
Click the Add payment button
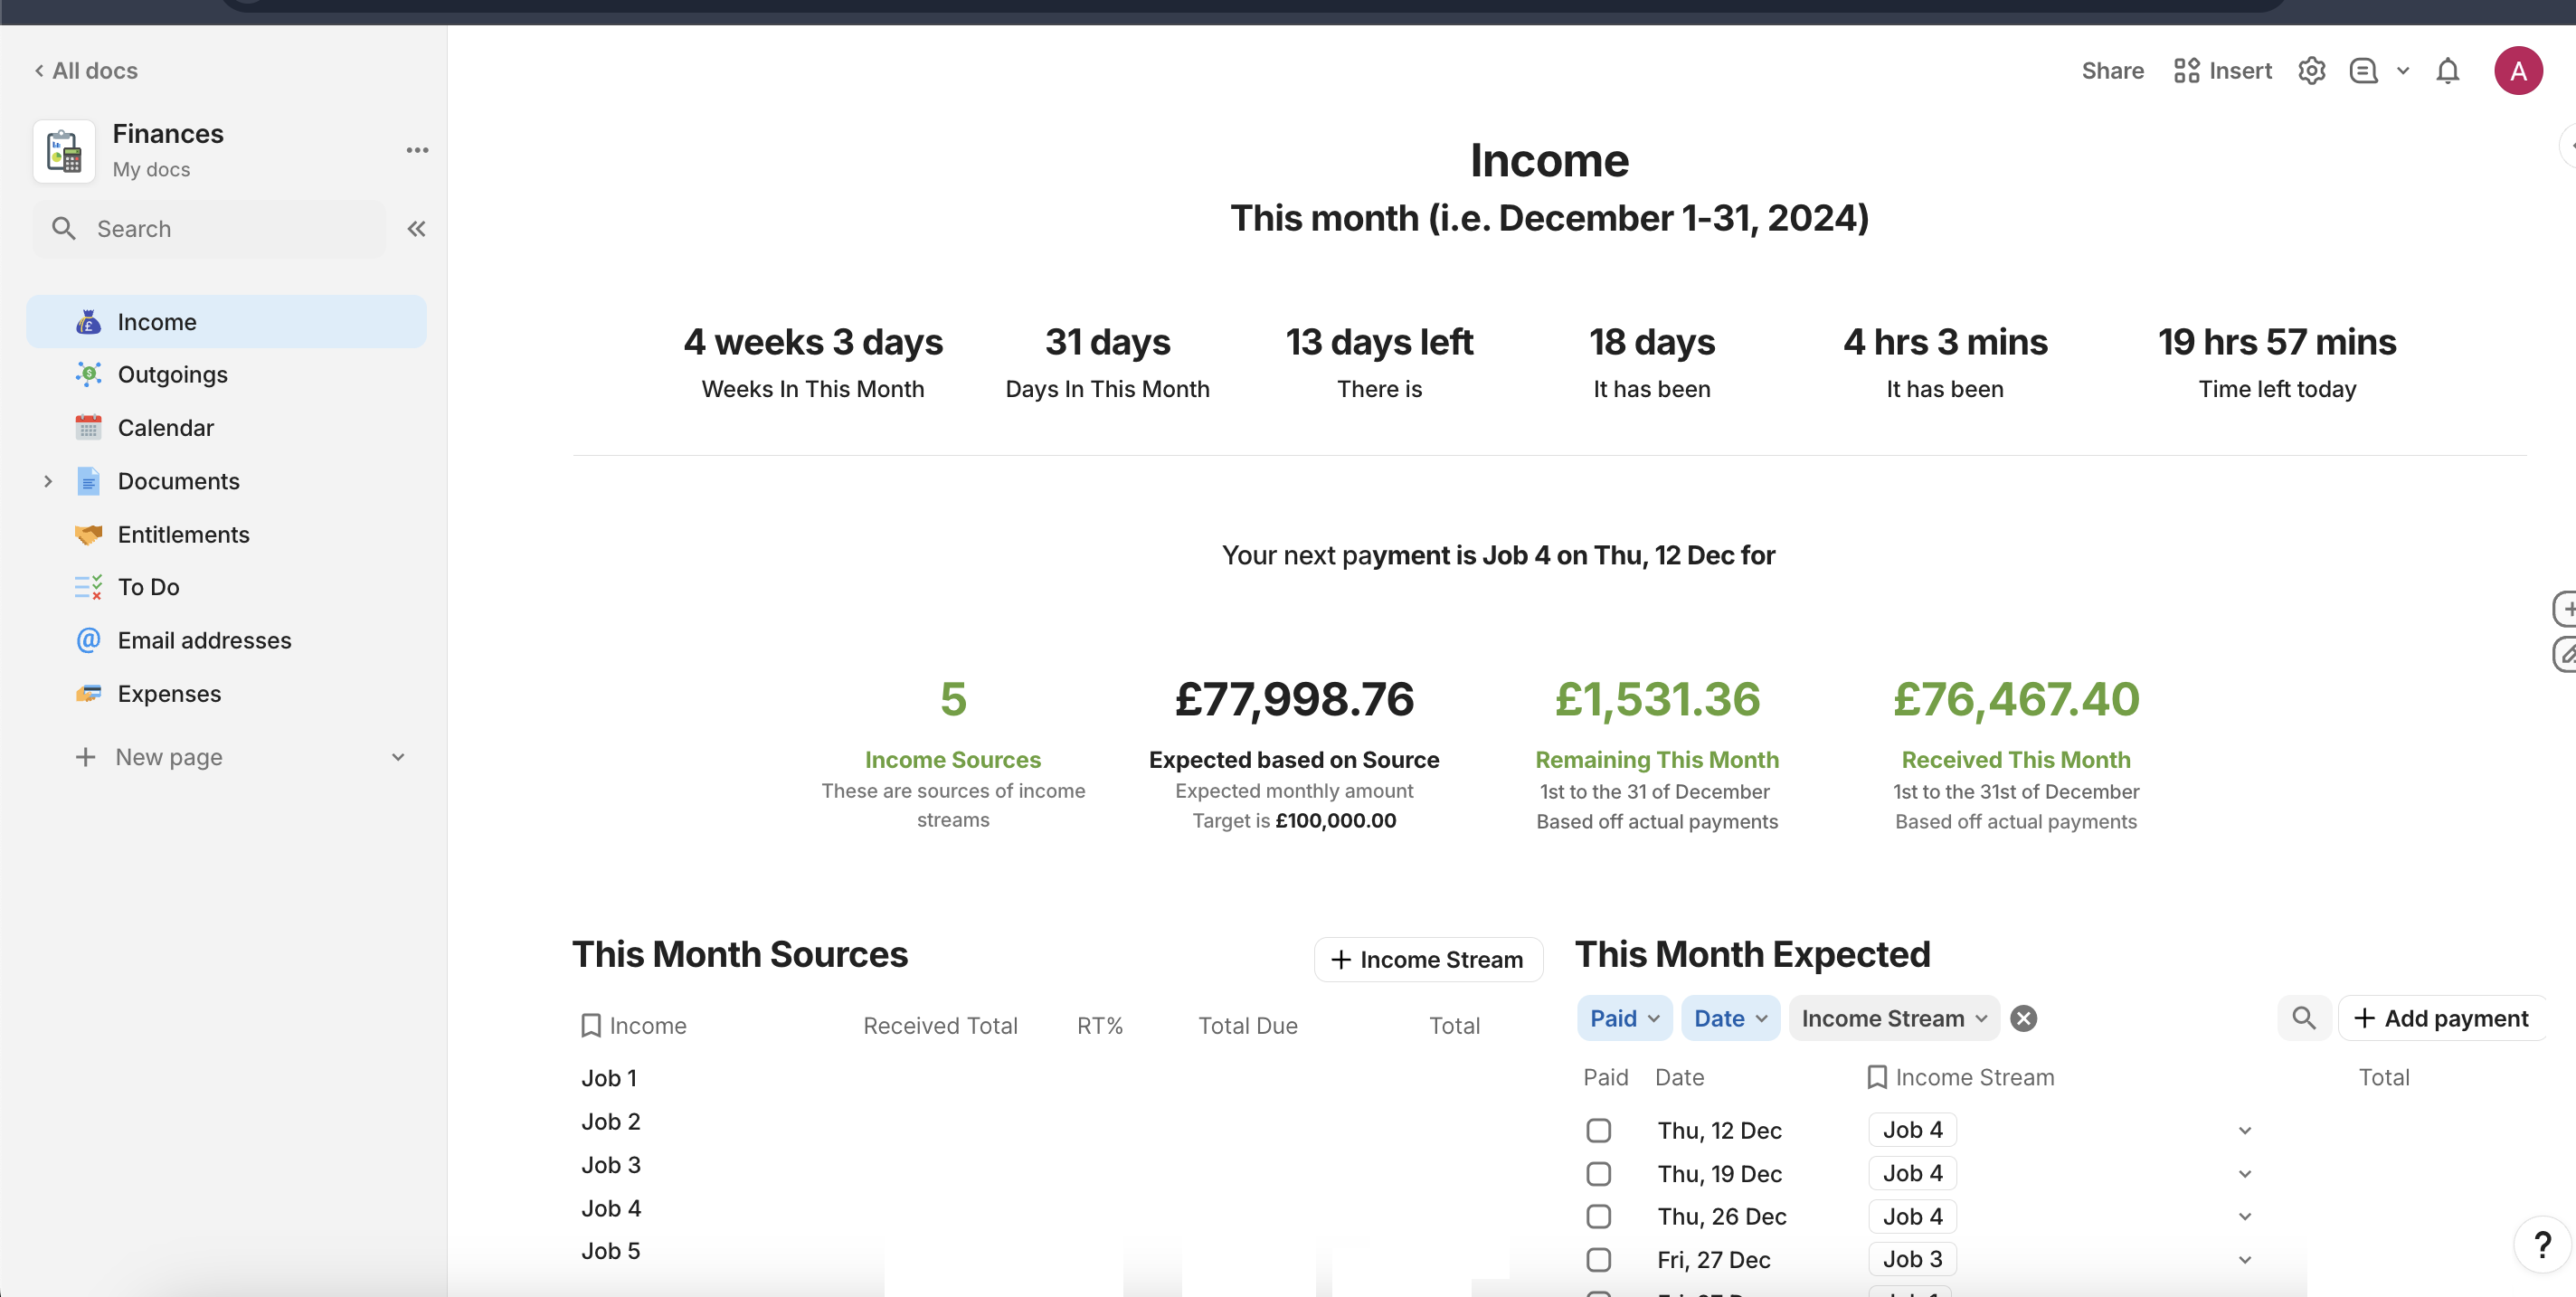click(2442, 1018)
